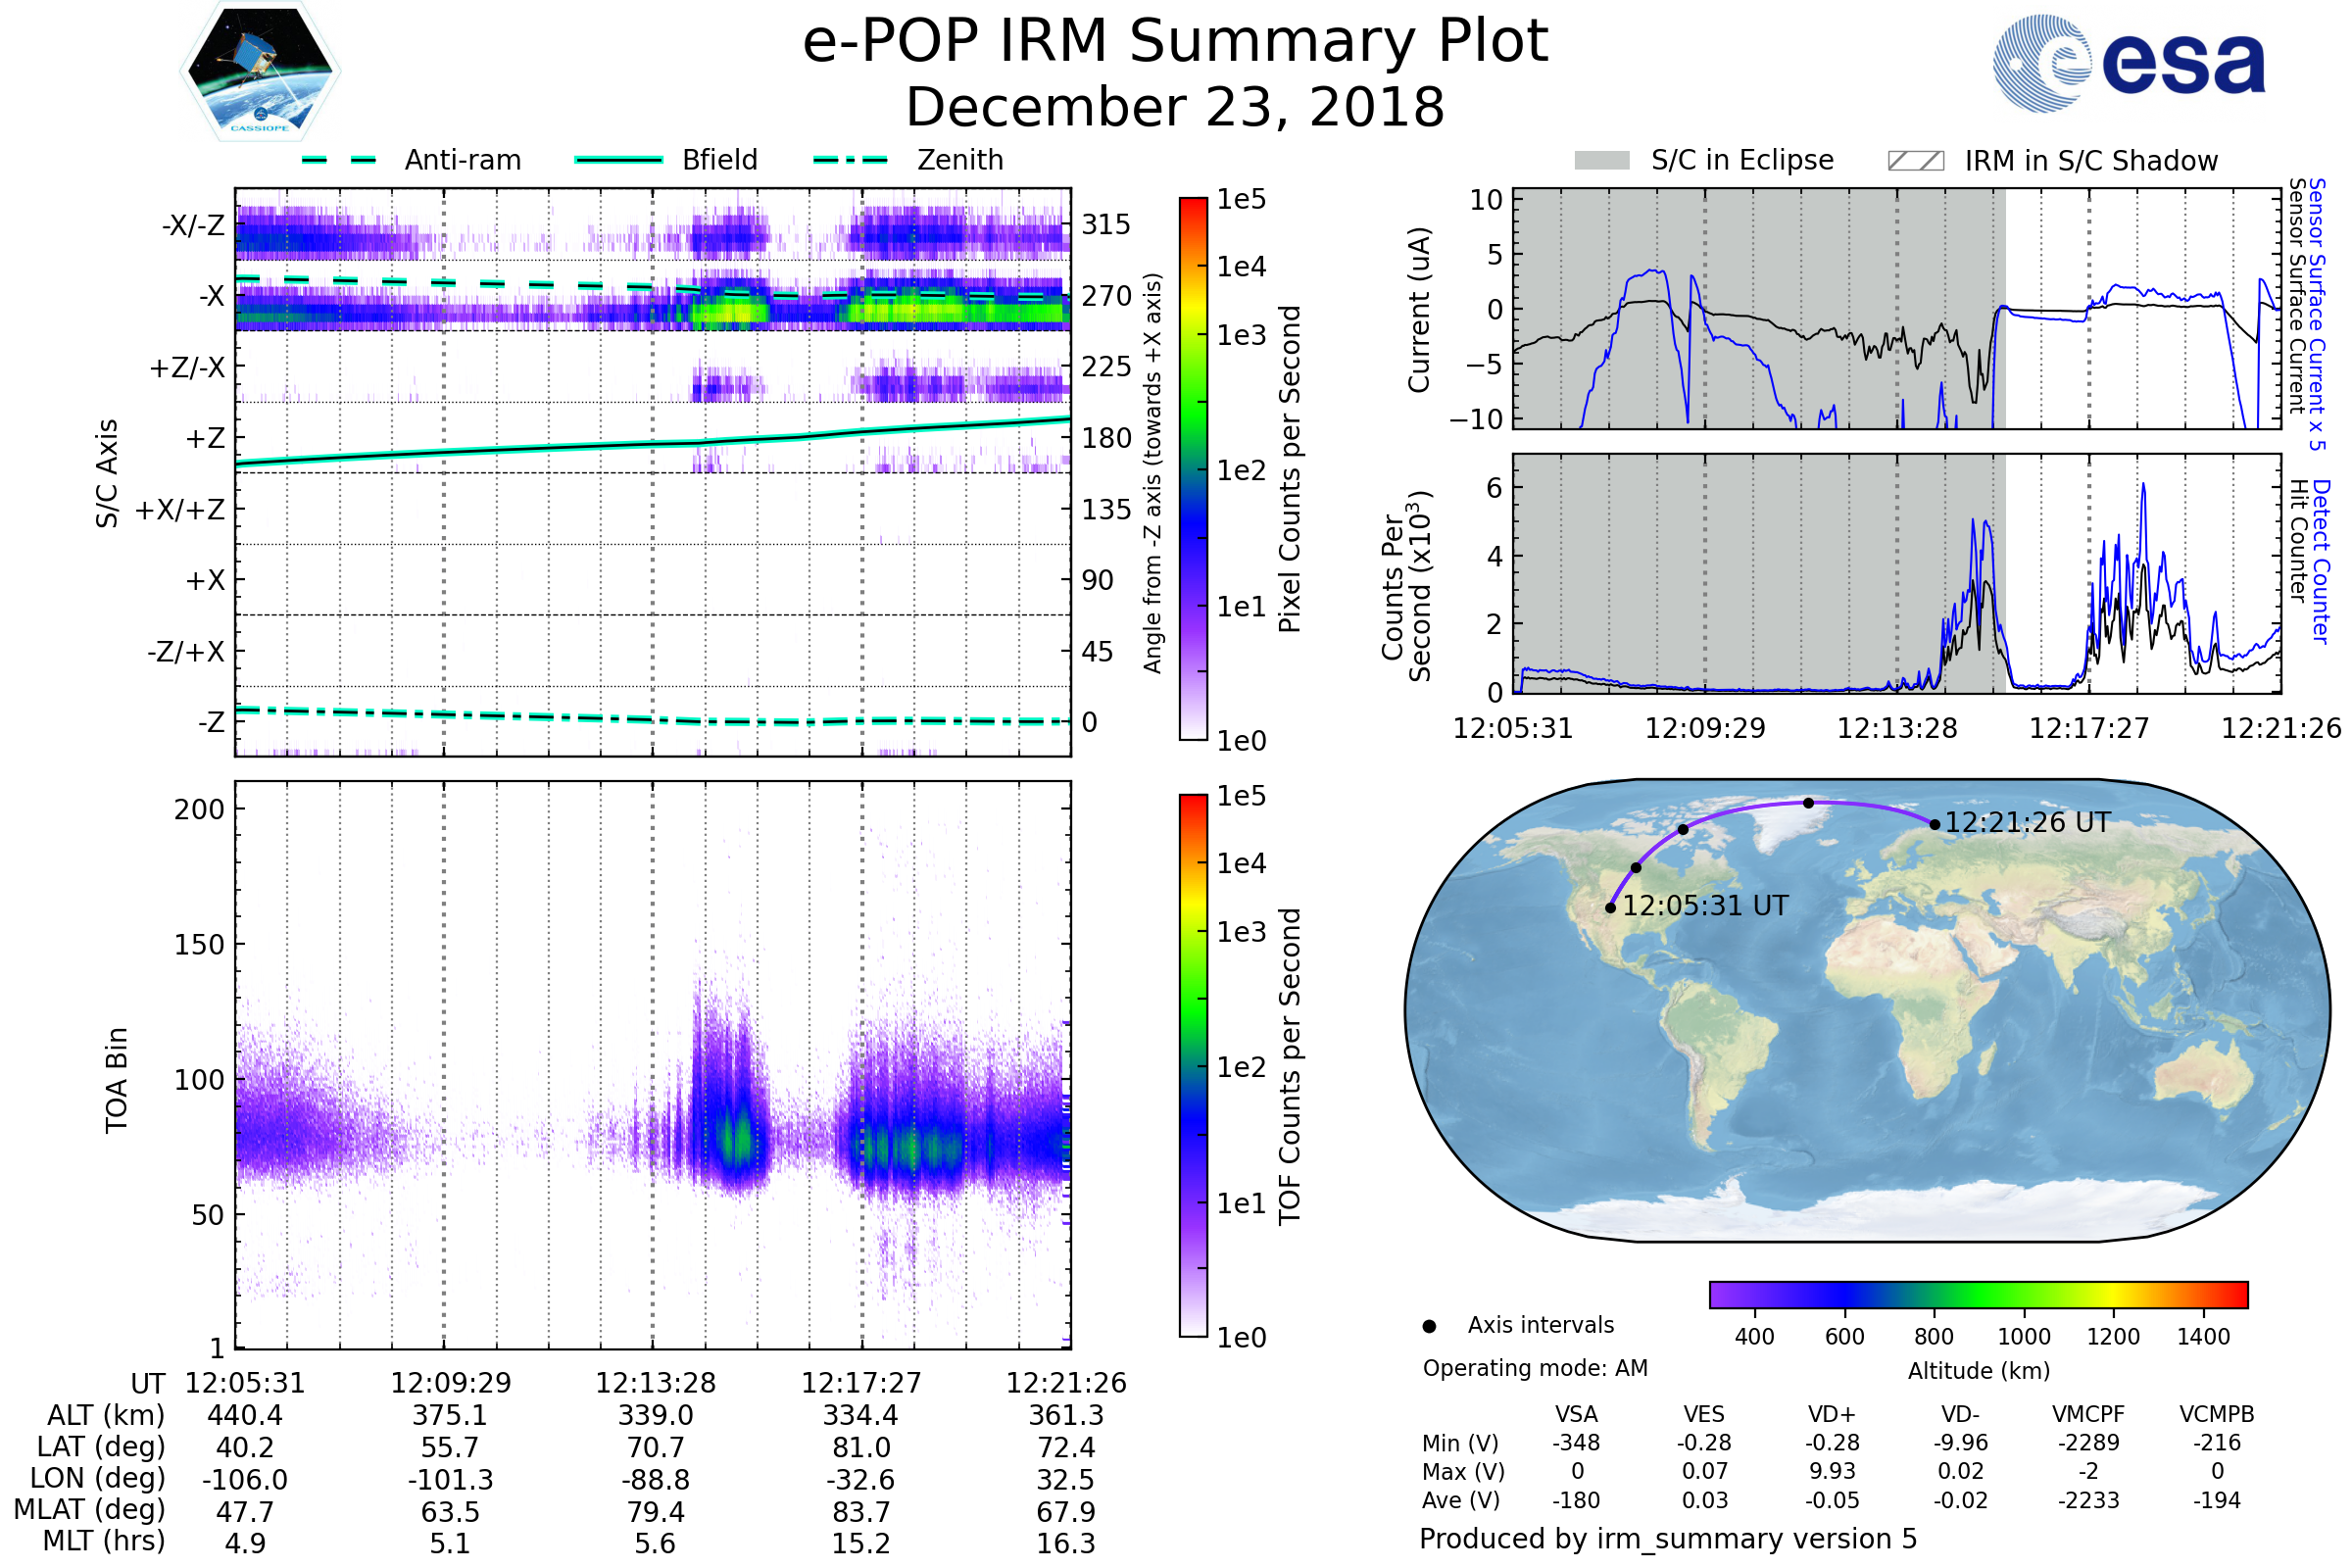The width and height of the screenshot is (2352, 1568).
Task: Click the Pixel Counts per Second colorbar
Action: point(1193,468)
